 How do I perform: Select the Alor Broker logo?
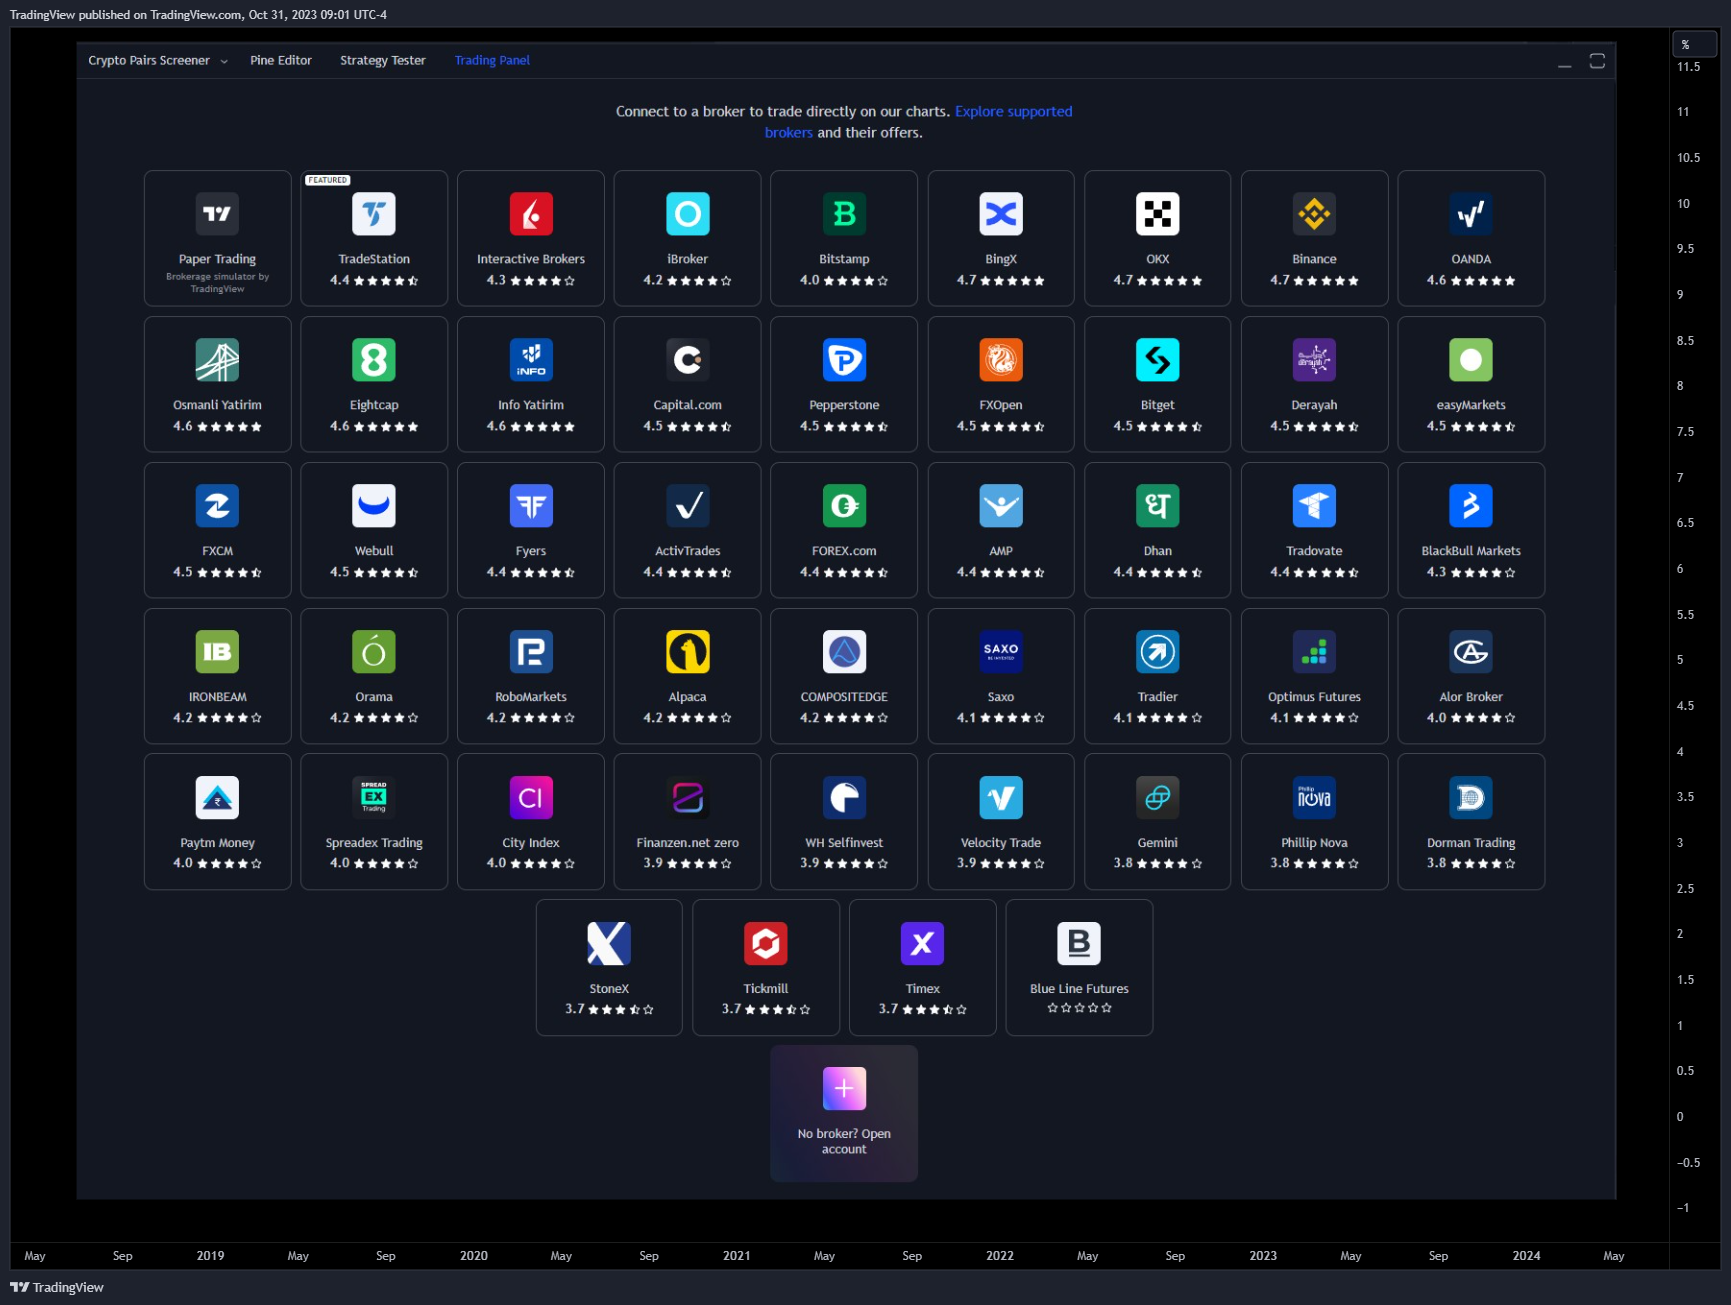click(1471, 652)
